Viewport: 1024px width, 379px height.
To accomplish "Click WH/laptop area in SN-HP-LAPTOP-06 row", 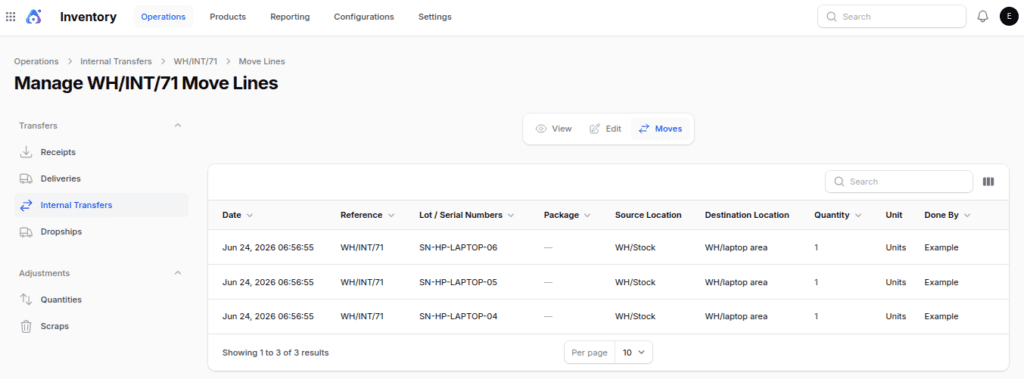I will click(x=736, y=248).
